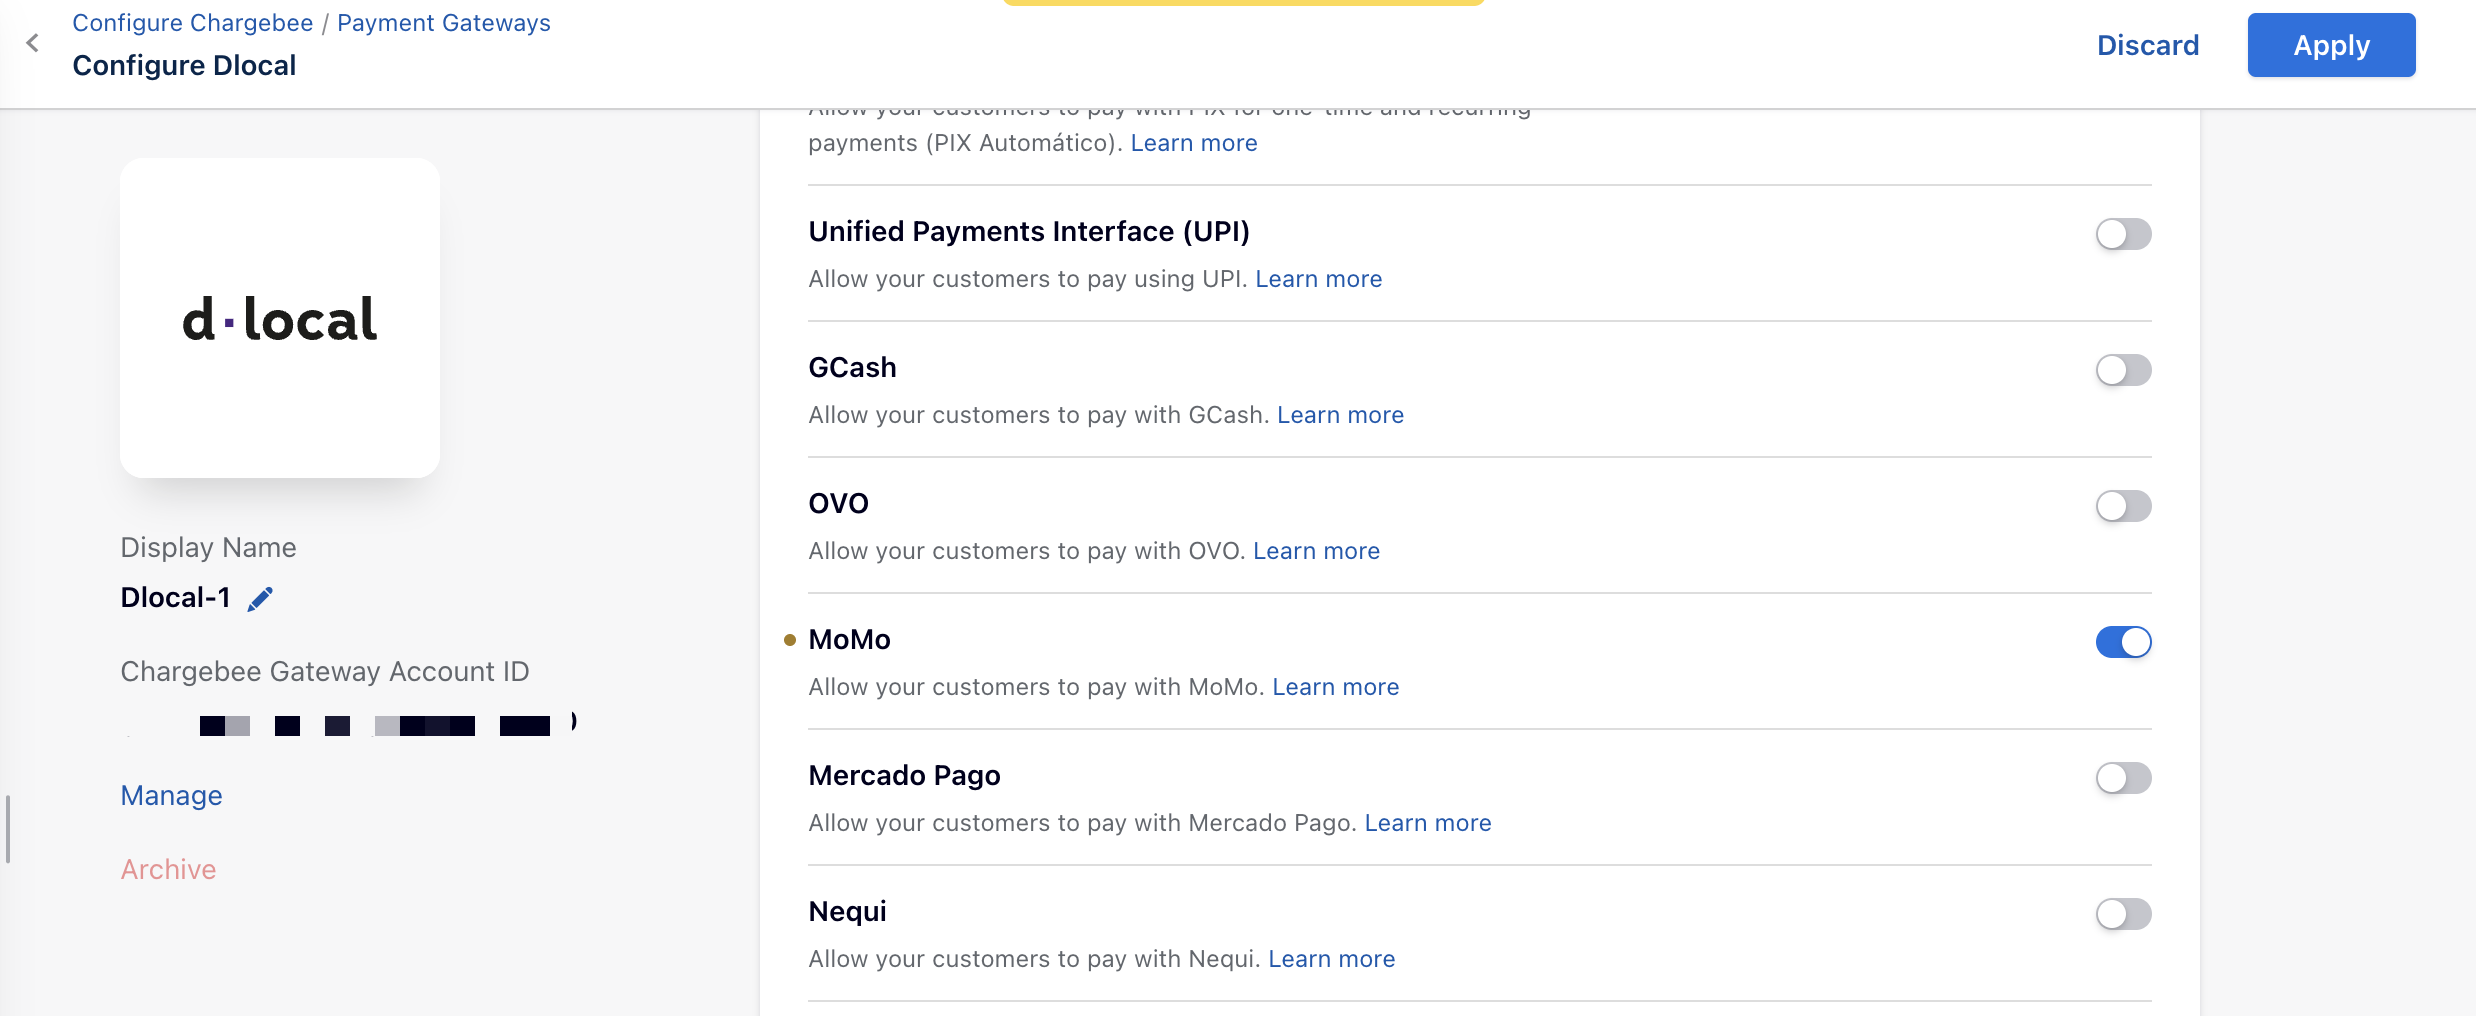The height and width of the screenshot is (1016, 2476).
Task: Open Learn more link for OVO
Action: click(1316, 551)
